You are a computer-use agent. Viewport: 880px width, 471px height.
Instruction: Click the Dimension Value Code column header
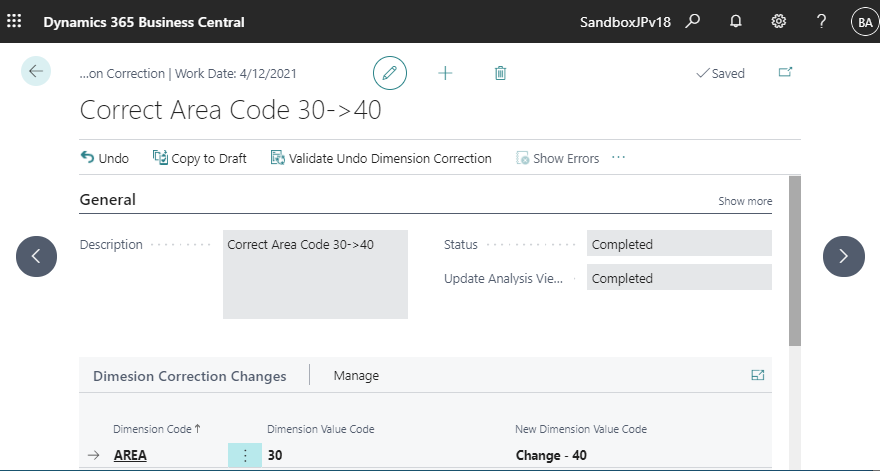pos(320,429)
